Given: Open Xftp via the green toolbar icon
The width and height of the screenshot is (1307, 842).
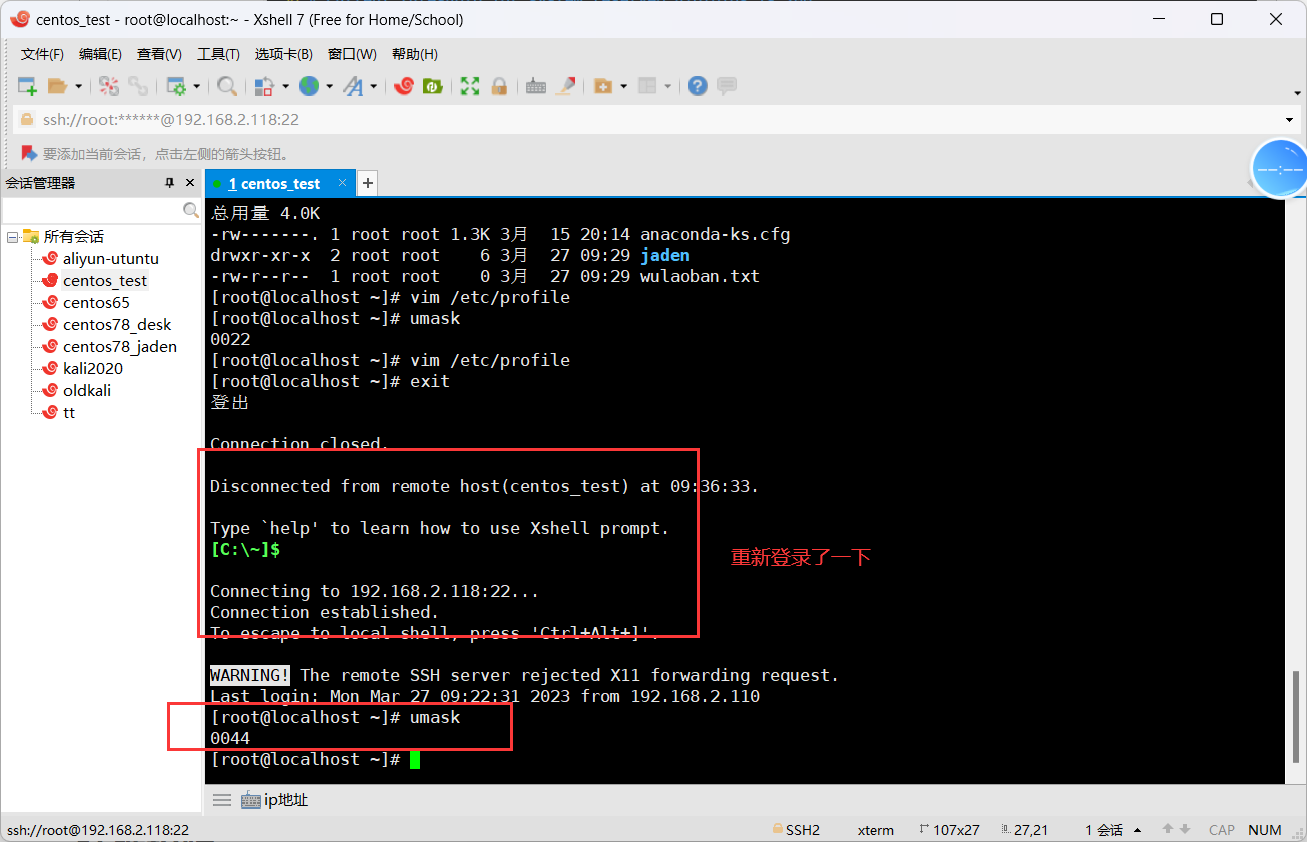Looking at the screenshot, I should pyautogui.click(x=433, y=87).
